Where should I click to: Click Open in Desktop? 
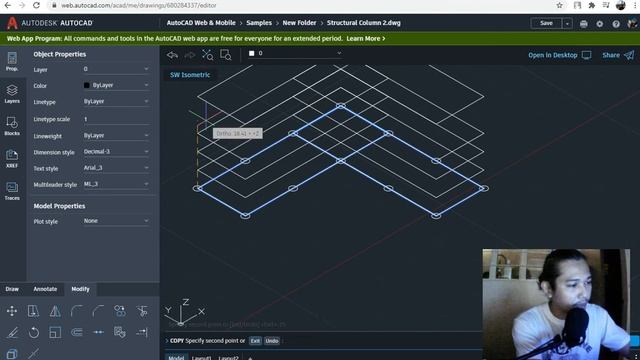[560, 55]
